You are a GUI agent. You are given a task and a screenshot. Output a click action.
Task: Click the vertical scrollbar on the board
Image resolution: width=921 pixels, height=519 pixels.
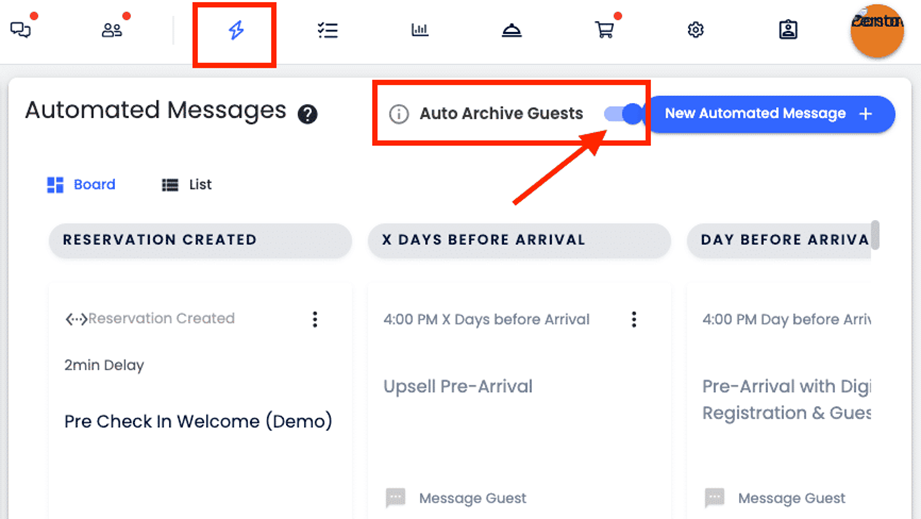[876, 235]
